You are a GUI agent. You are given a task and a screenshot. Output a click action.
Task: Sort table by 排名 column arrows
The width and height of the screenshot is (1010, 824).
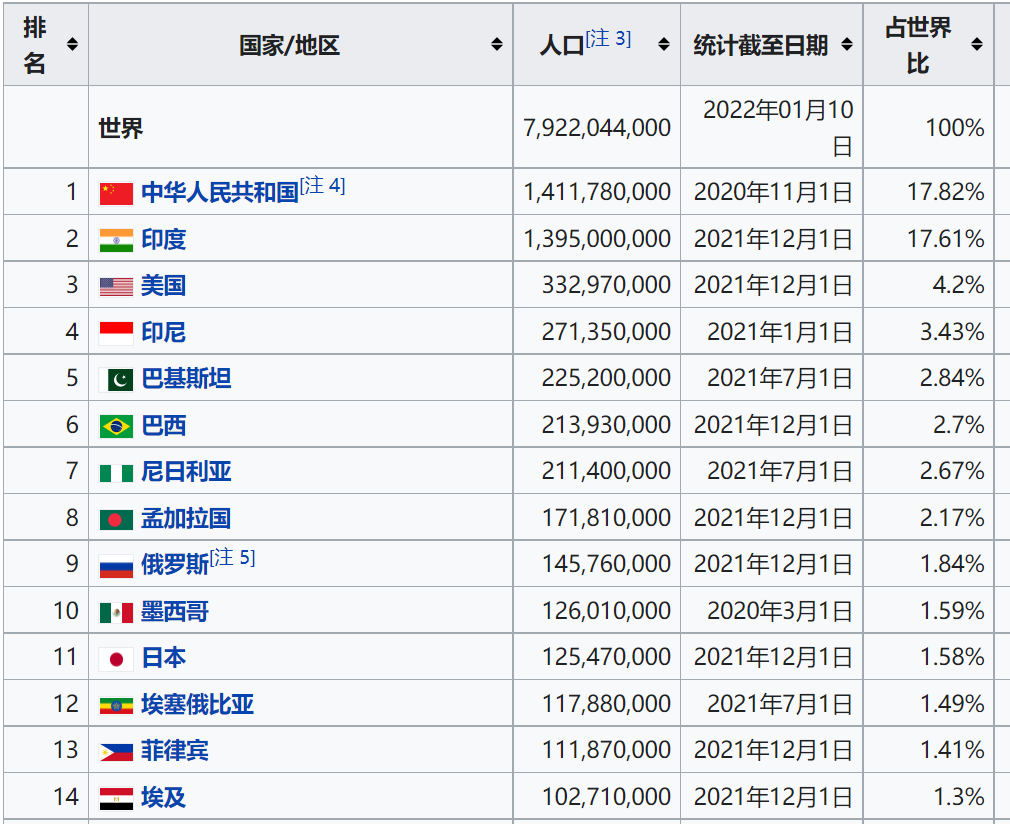point(72,44)
